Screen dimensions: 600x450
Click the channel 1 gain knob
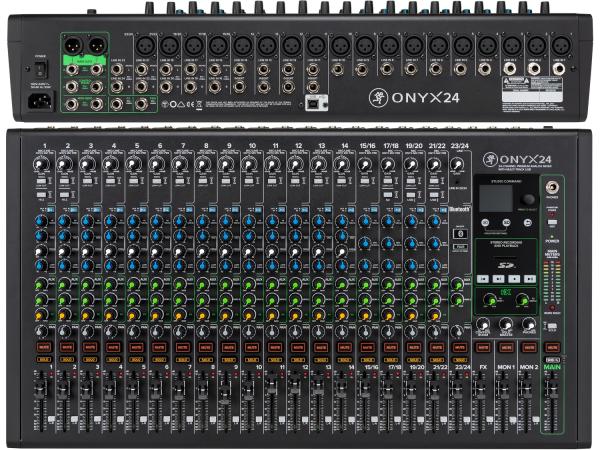43,166
